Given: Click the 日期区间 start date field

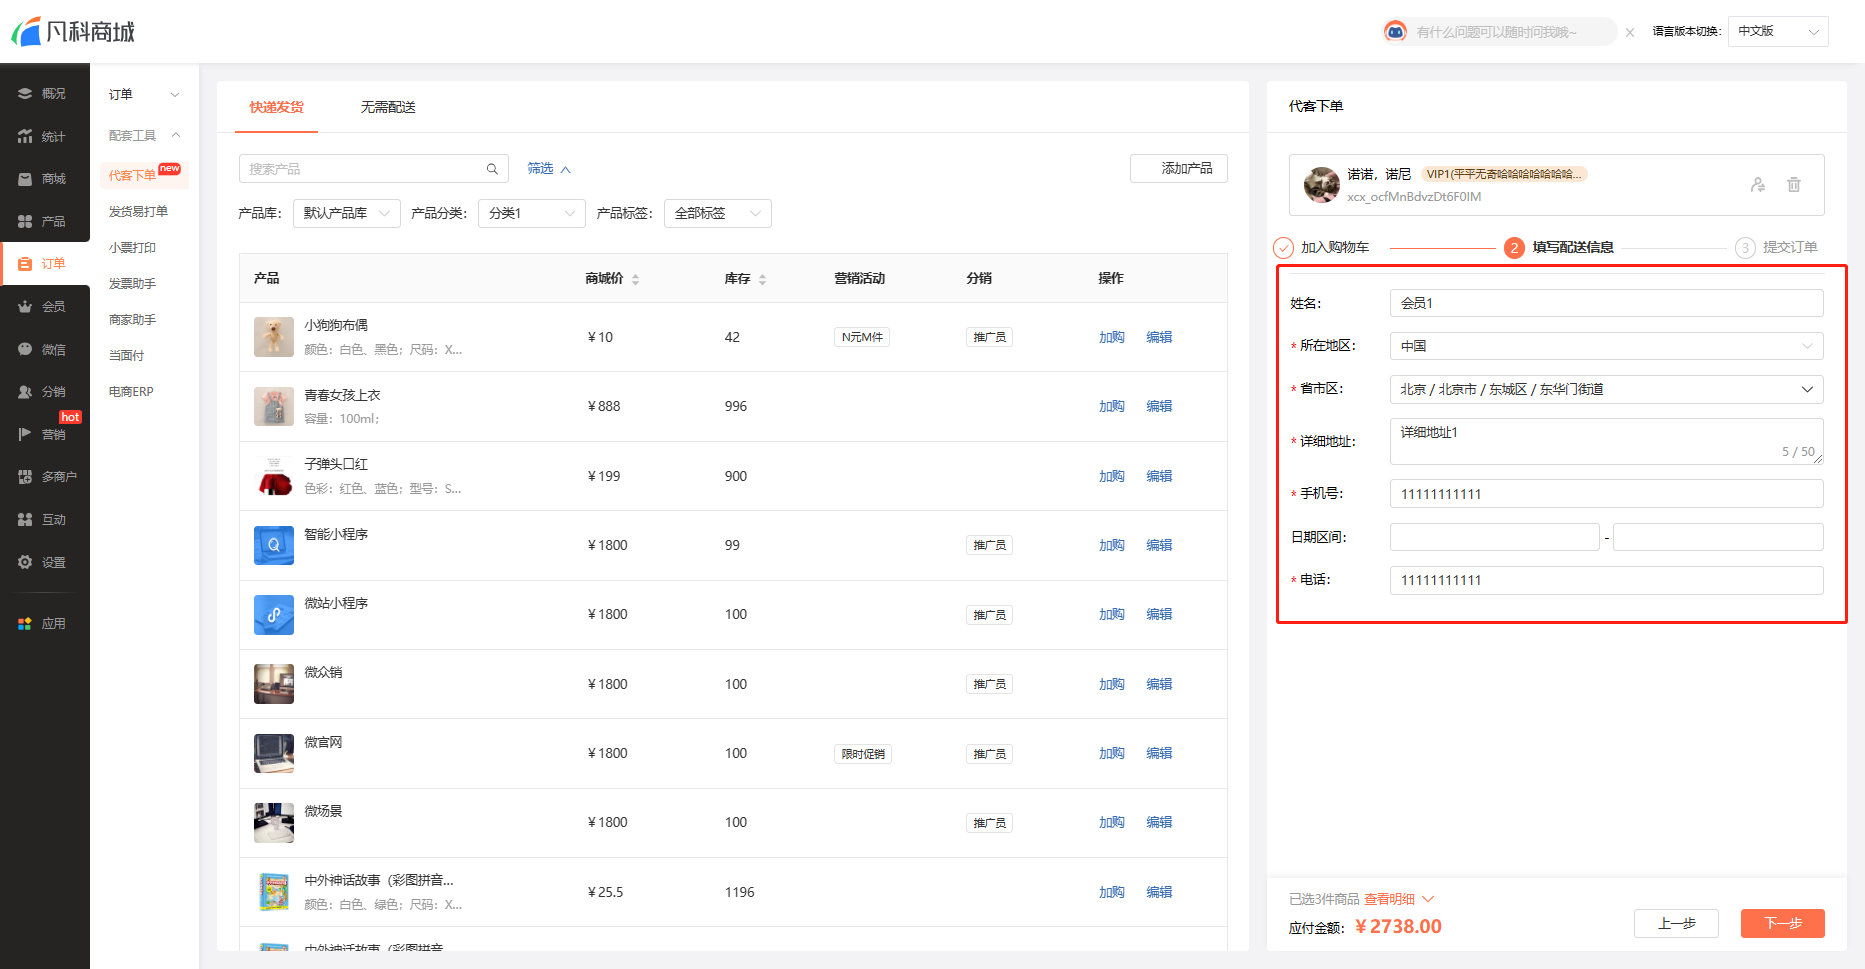Looking at the screenshot, I should [x=1495, y=537].
